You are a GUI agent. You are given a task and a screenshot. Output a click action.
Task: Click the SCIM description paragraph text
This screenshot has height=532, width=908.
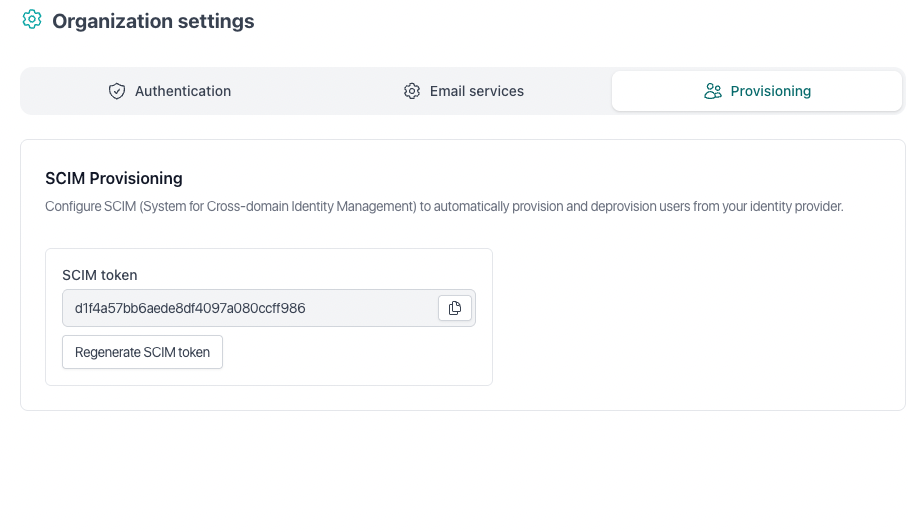click(444, 207)
